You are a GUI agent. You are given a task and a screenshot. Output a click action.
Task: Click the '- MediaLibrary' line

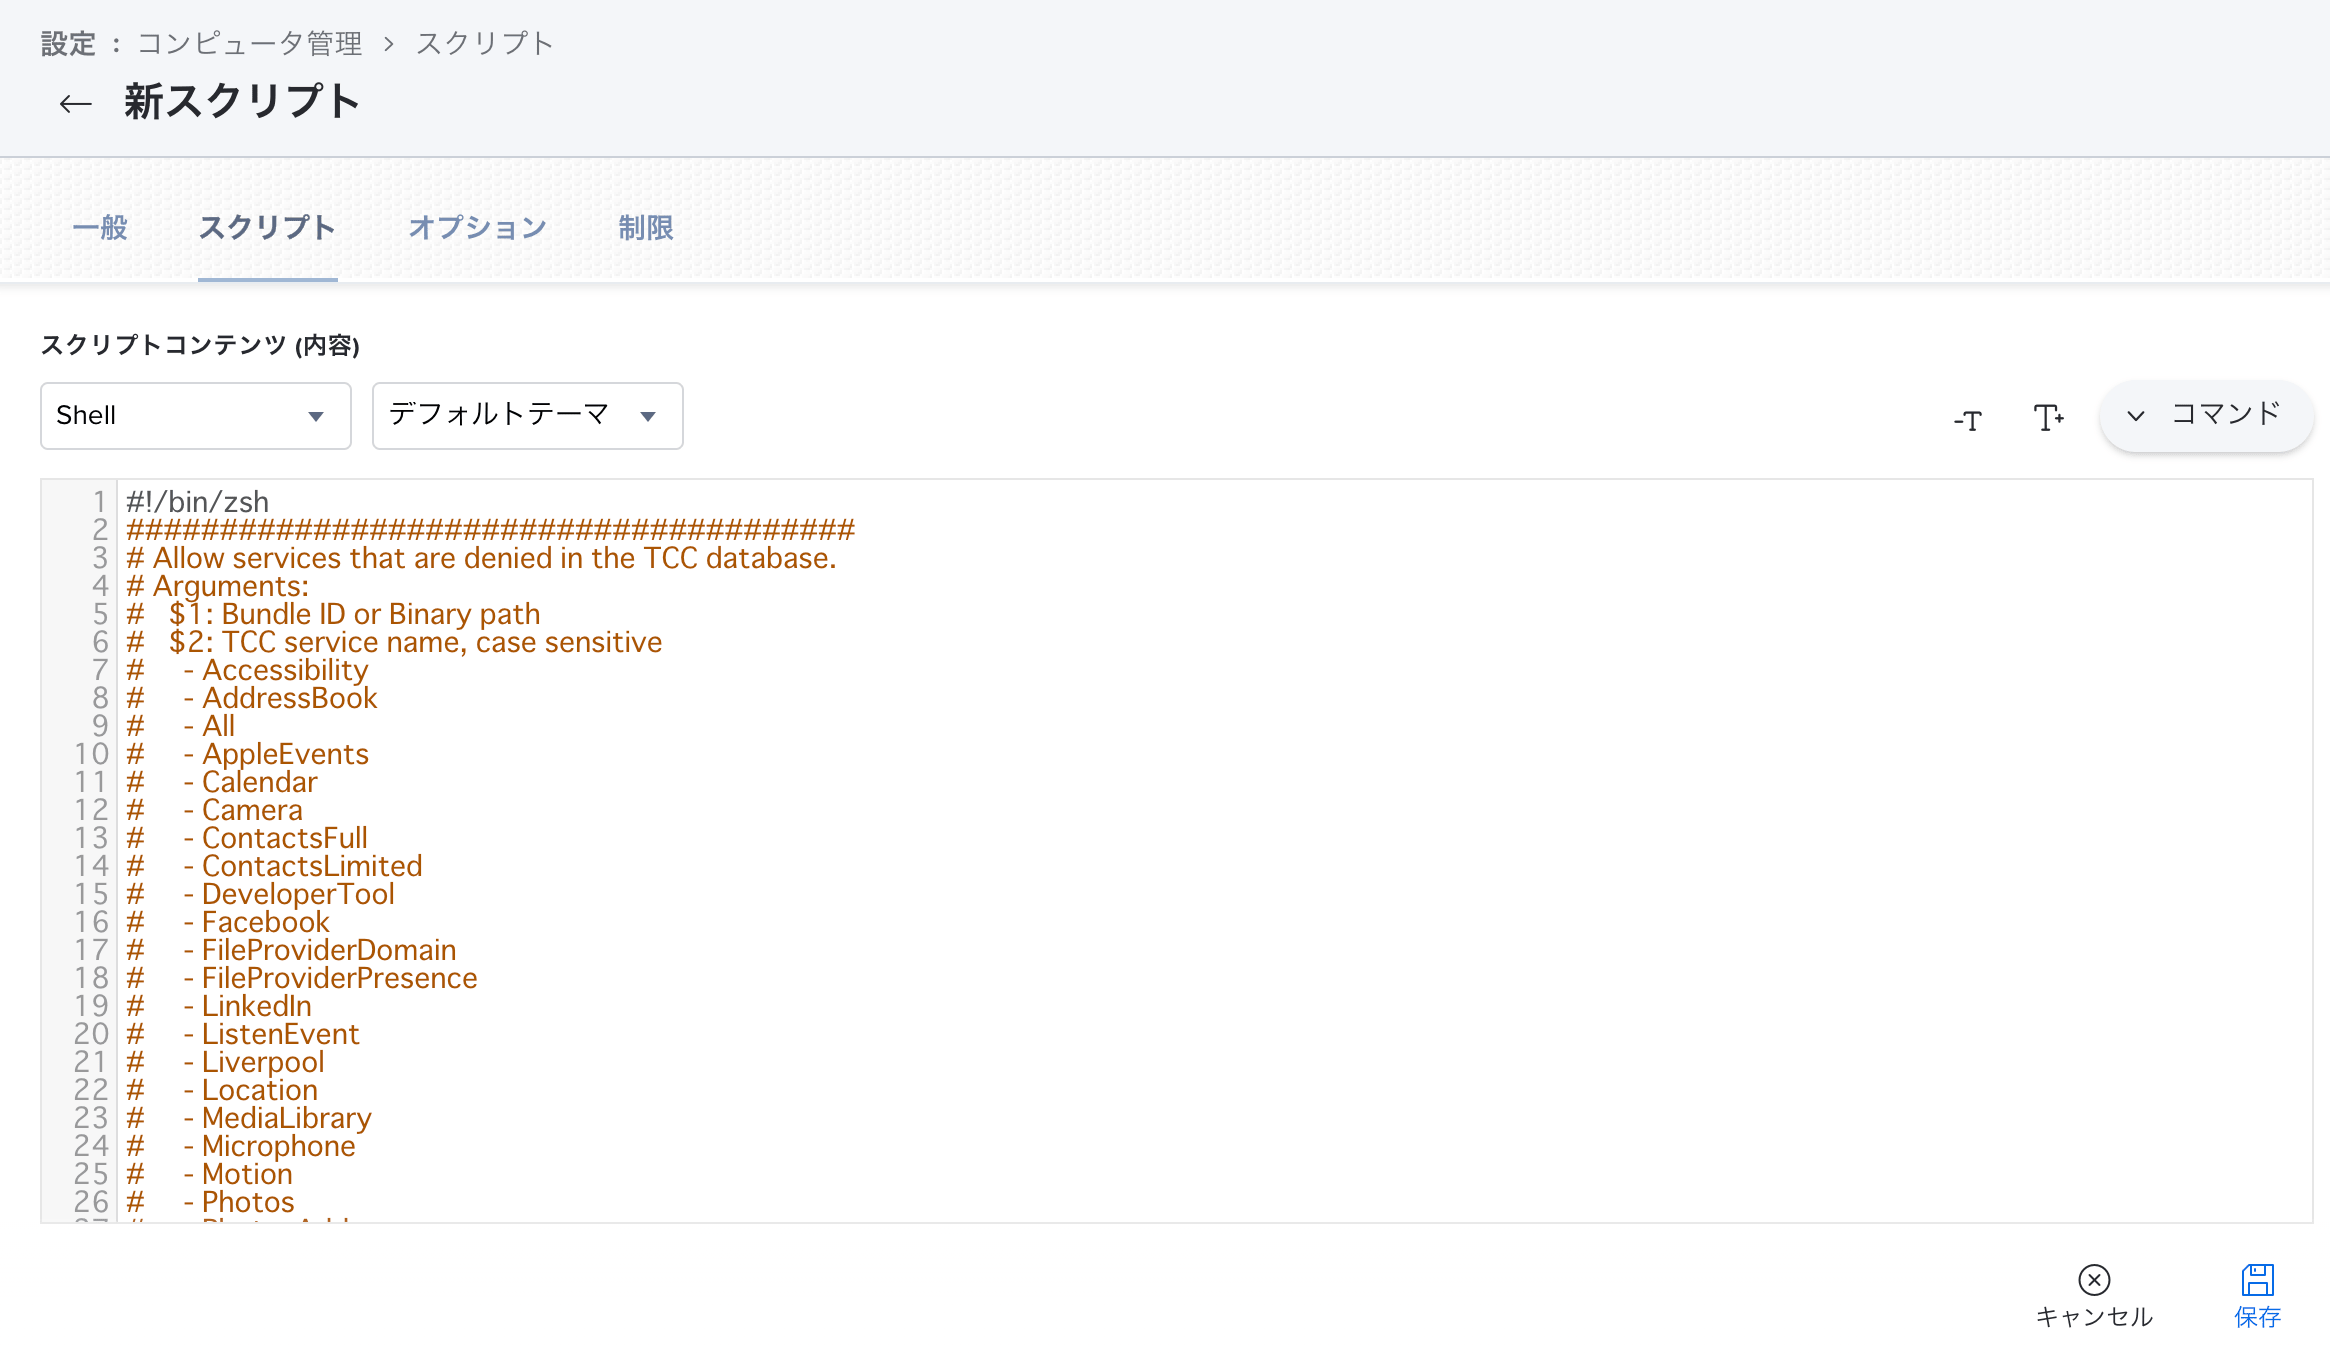(x=249, y=1118)
